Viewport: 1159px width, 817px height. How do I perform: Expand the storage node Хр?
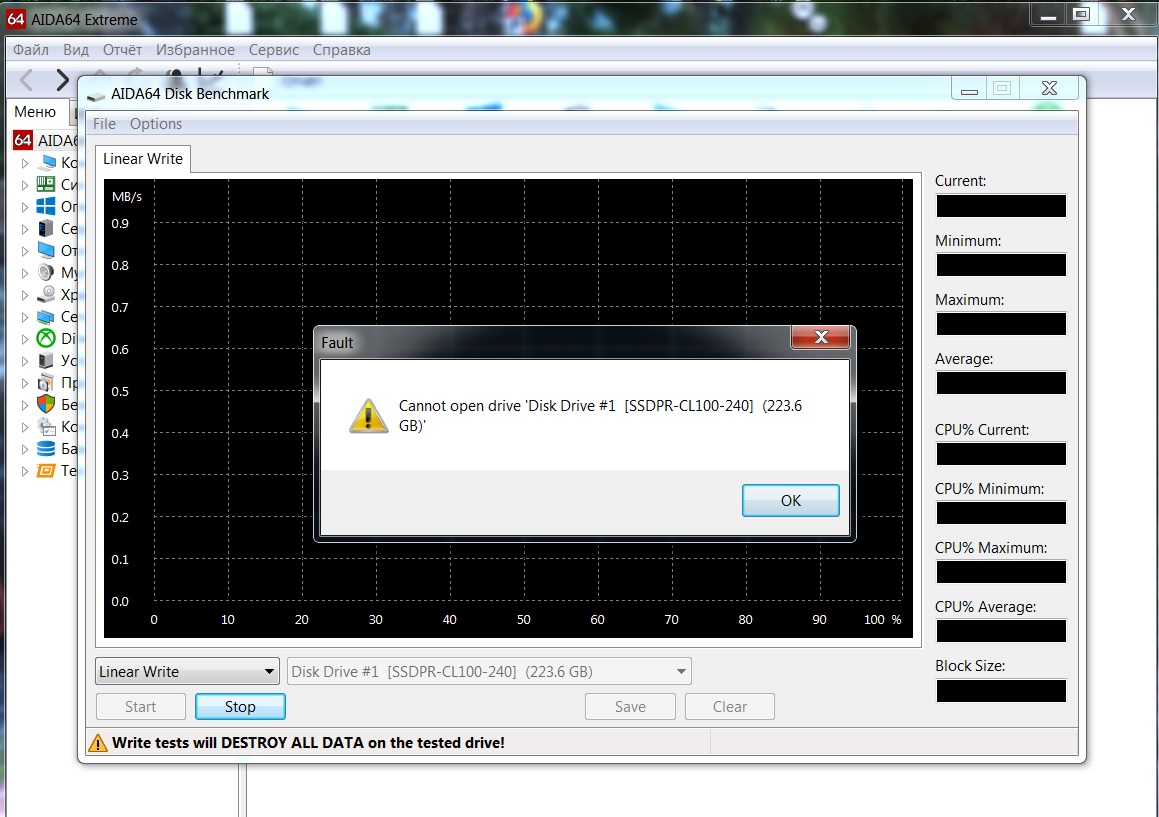click(24, 295)
